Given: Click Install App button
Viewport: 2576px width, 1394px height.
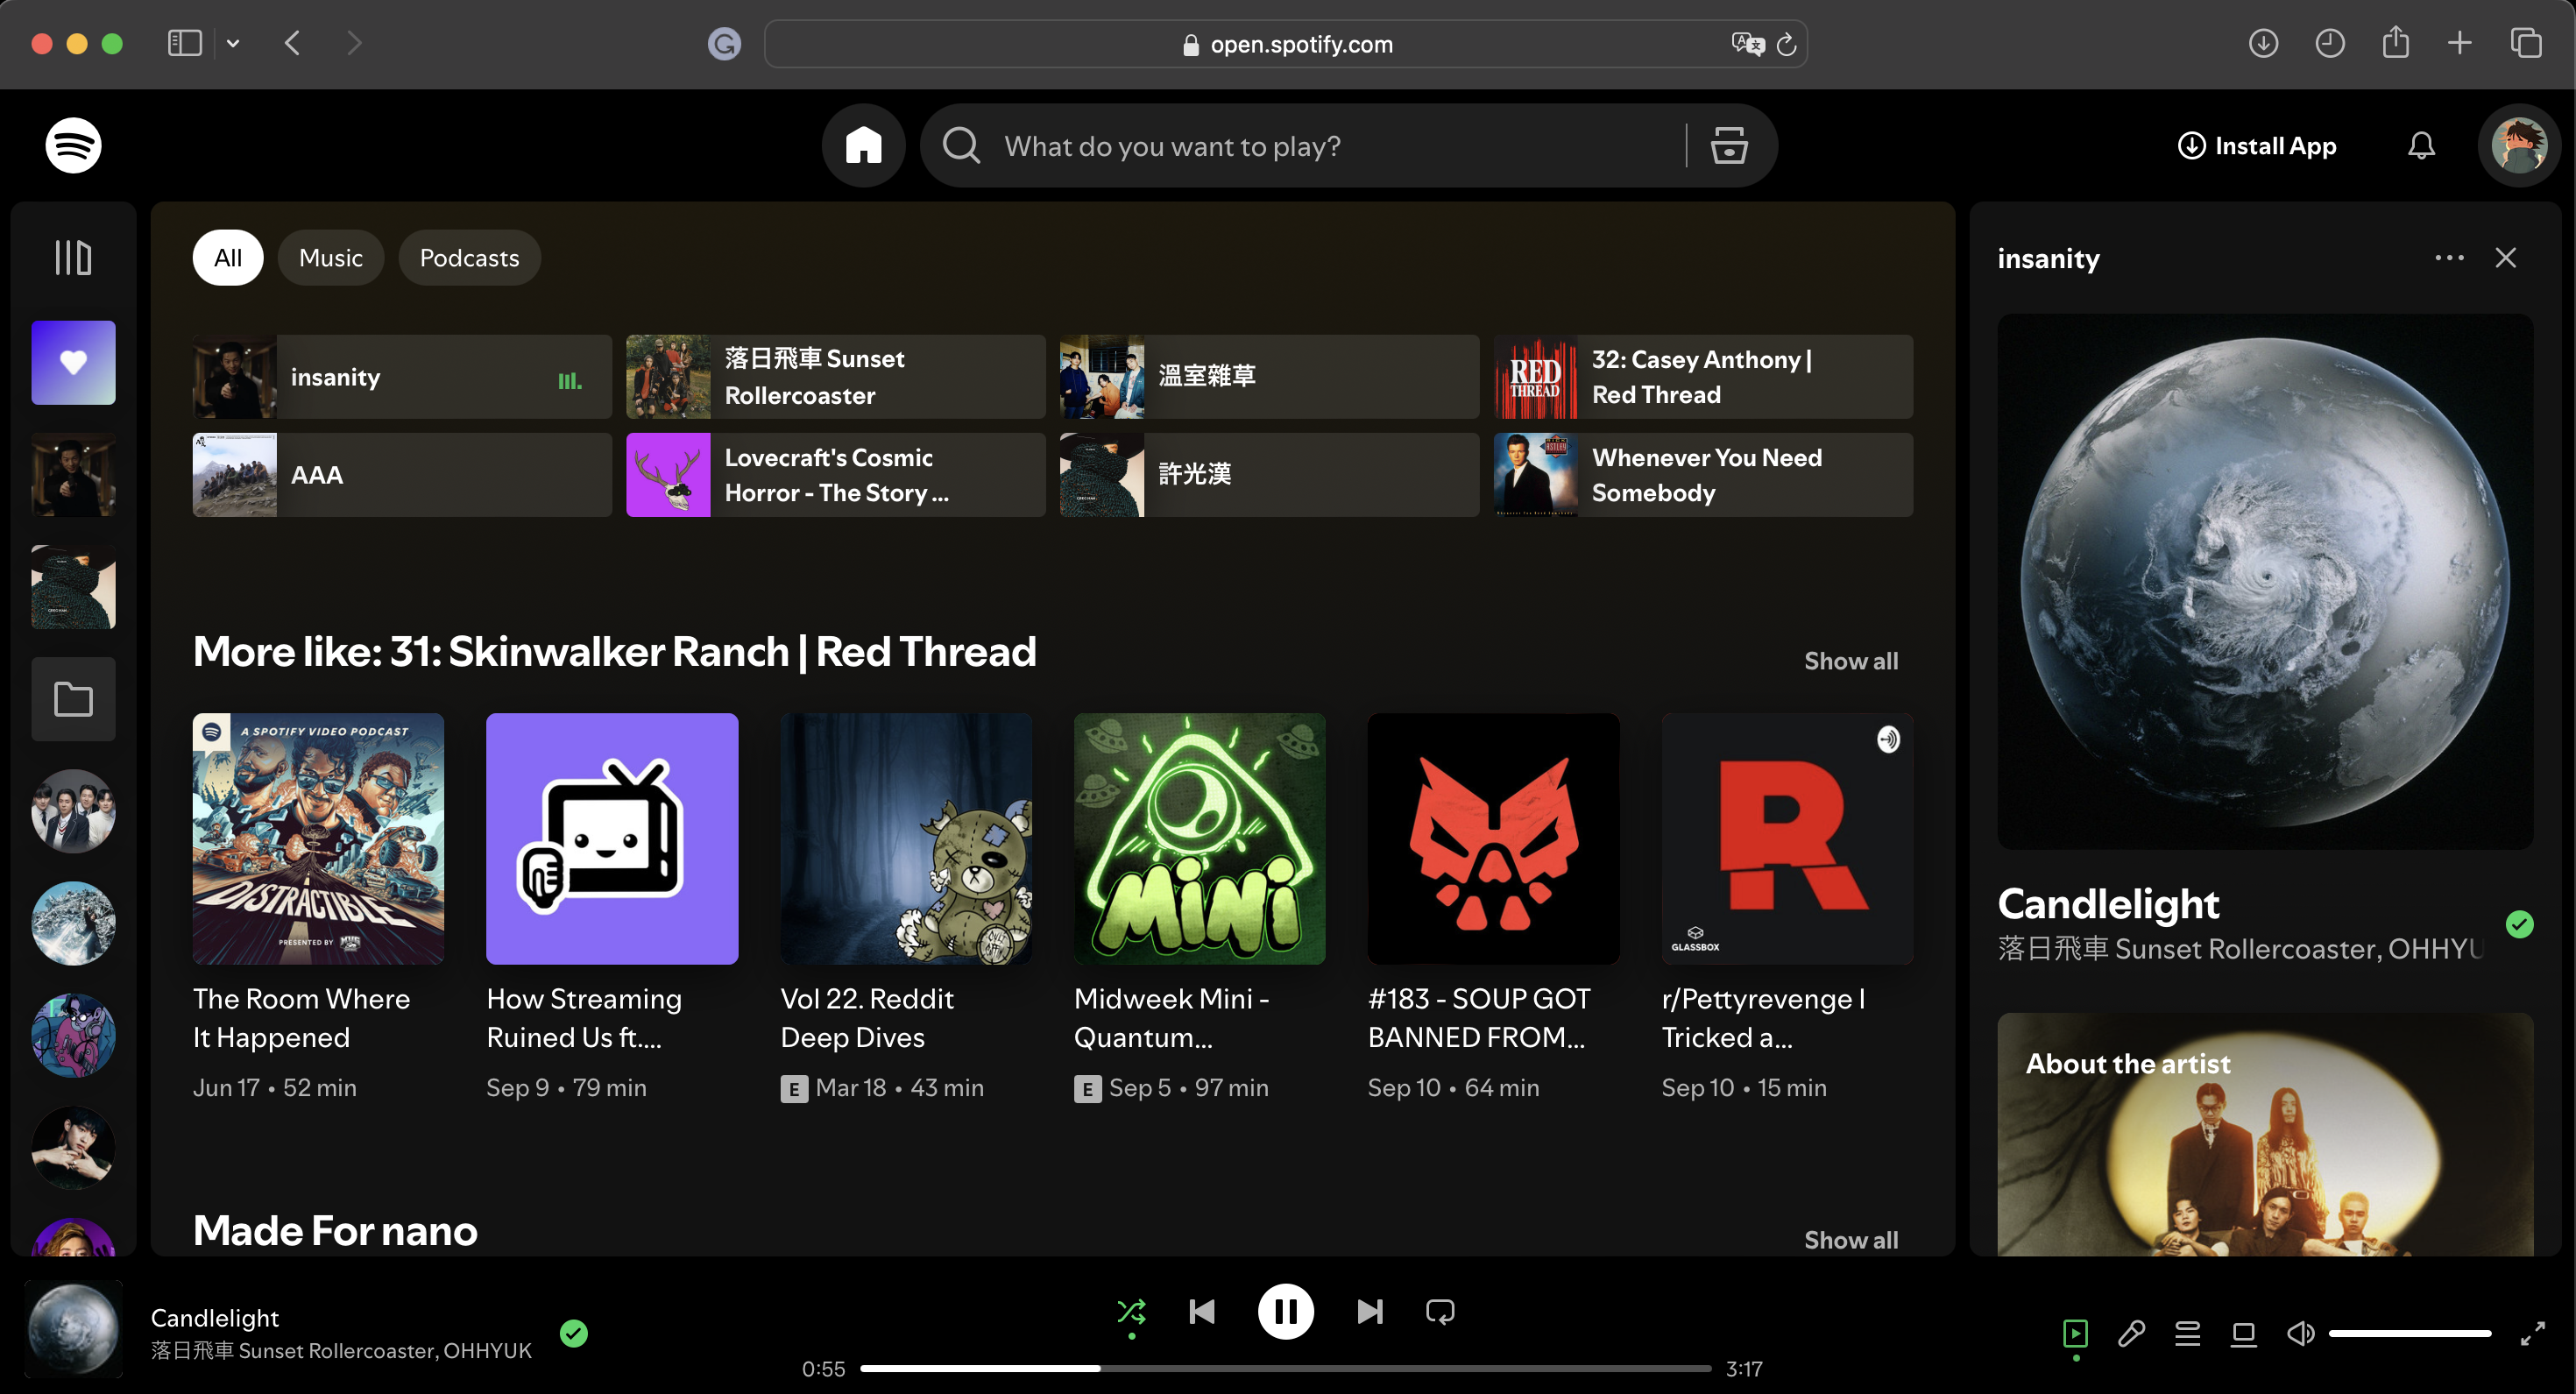Looking at the screenshot, I should (x=2256, y=146).
